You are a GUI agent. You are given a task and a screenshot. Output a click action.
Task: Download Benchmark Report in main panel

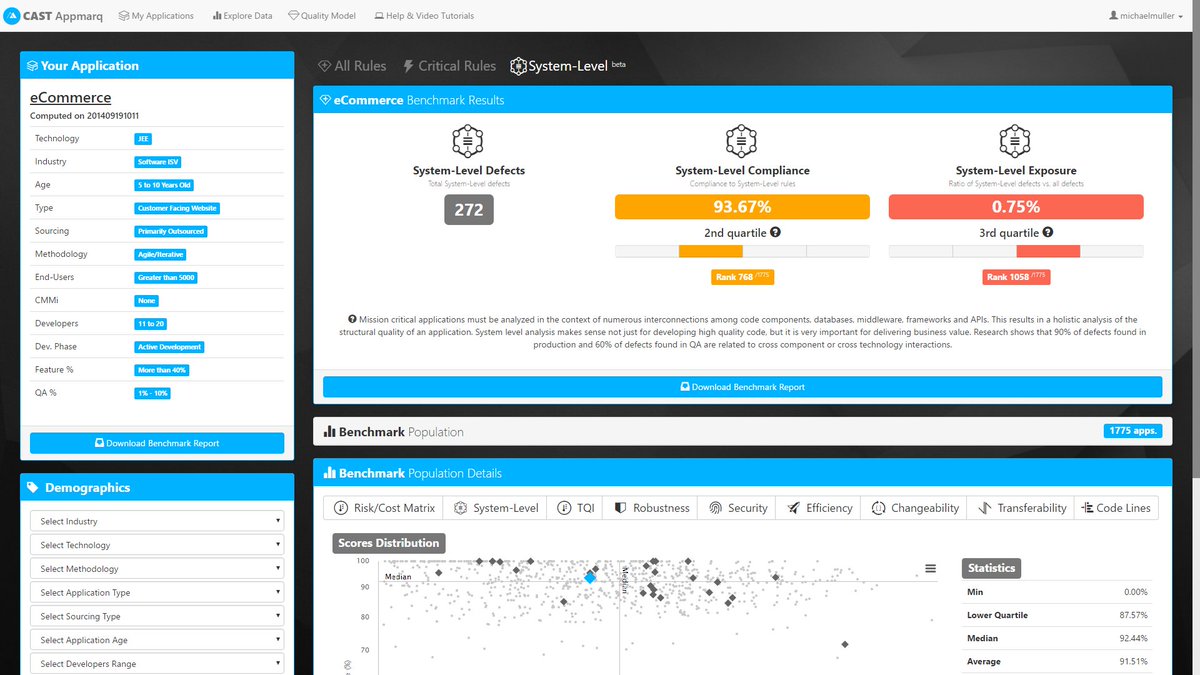click(x=742, y=387)
